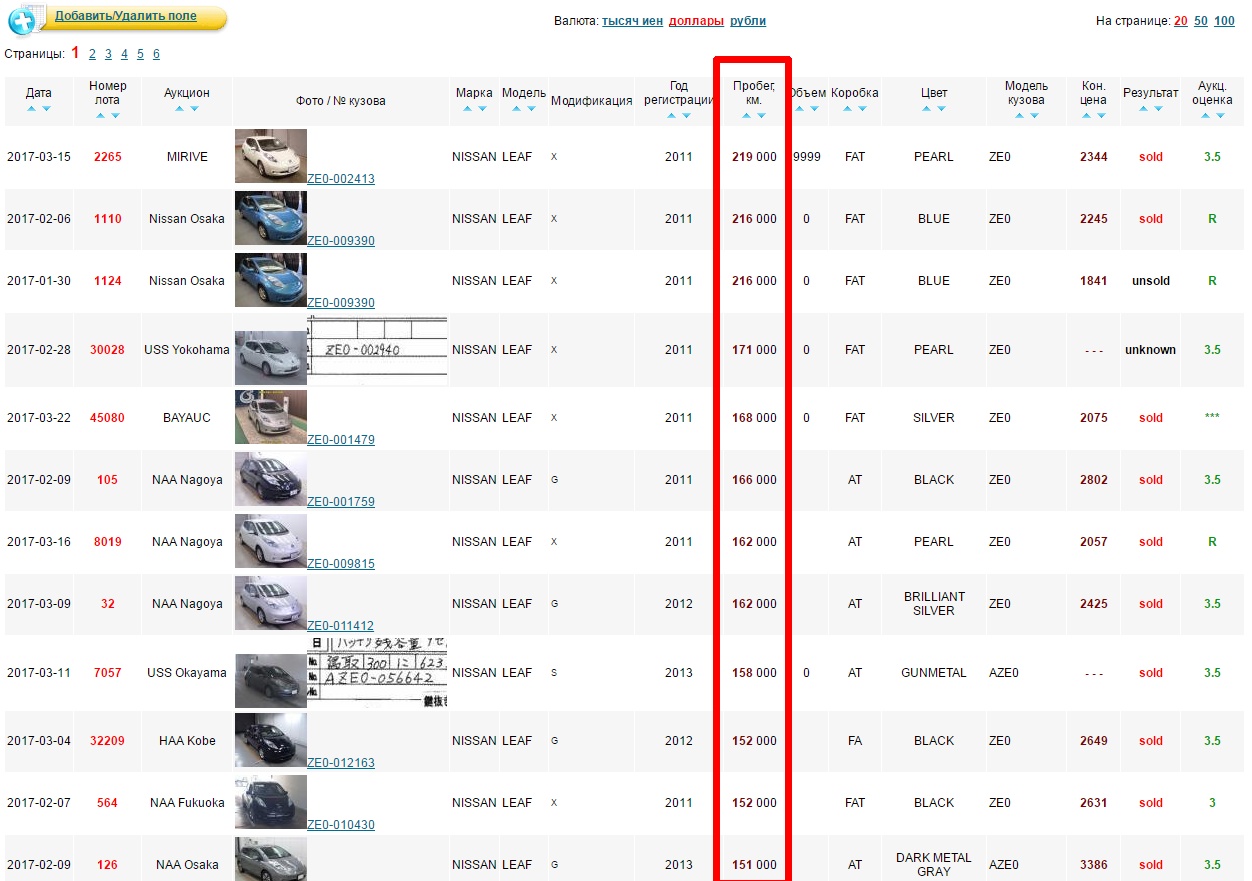This screenshot has height=881, width=1252.
Task: Open auction sheet image AZE0-056642
Action: coord(377,672)
